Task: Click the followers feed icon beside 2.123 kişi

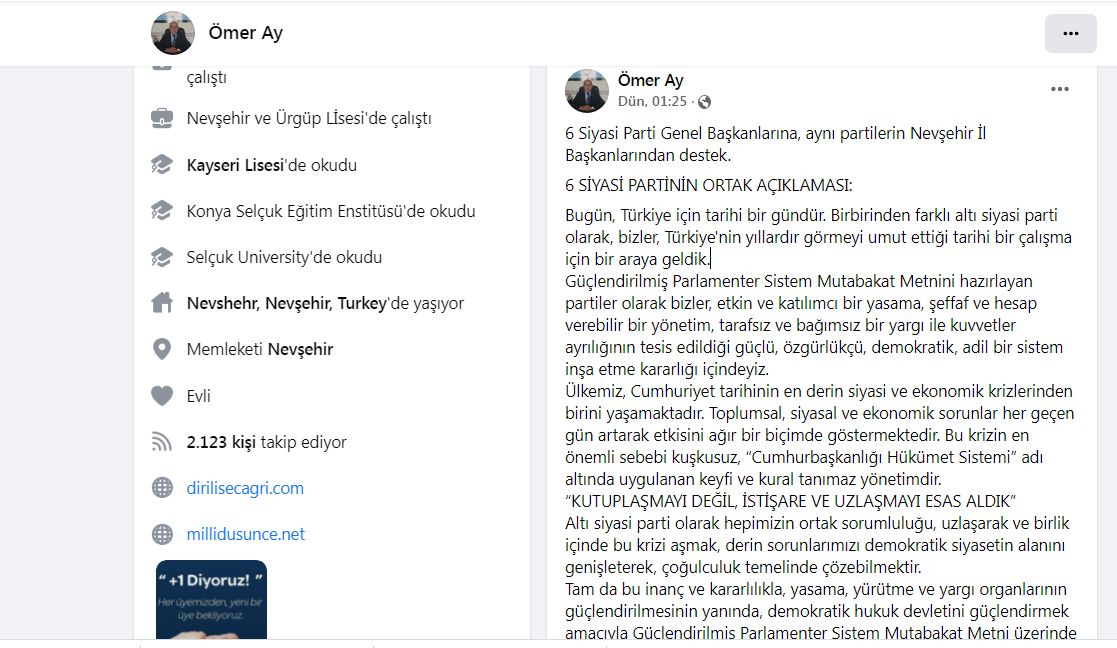Action: tap(162, 441)
